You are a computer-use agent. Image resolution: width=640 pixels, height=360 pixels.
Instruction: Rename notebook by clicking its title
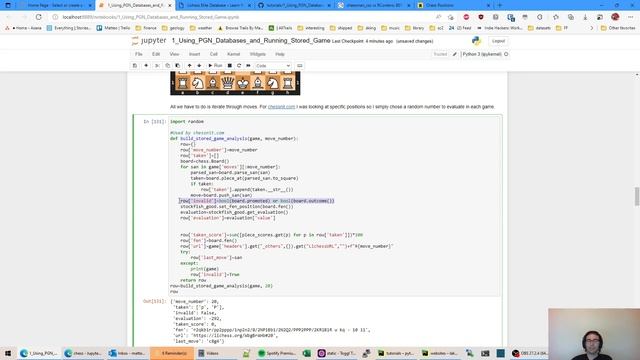(x=251, y=41)
